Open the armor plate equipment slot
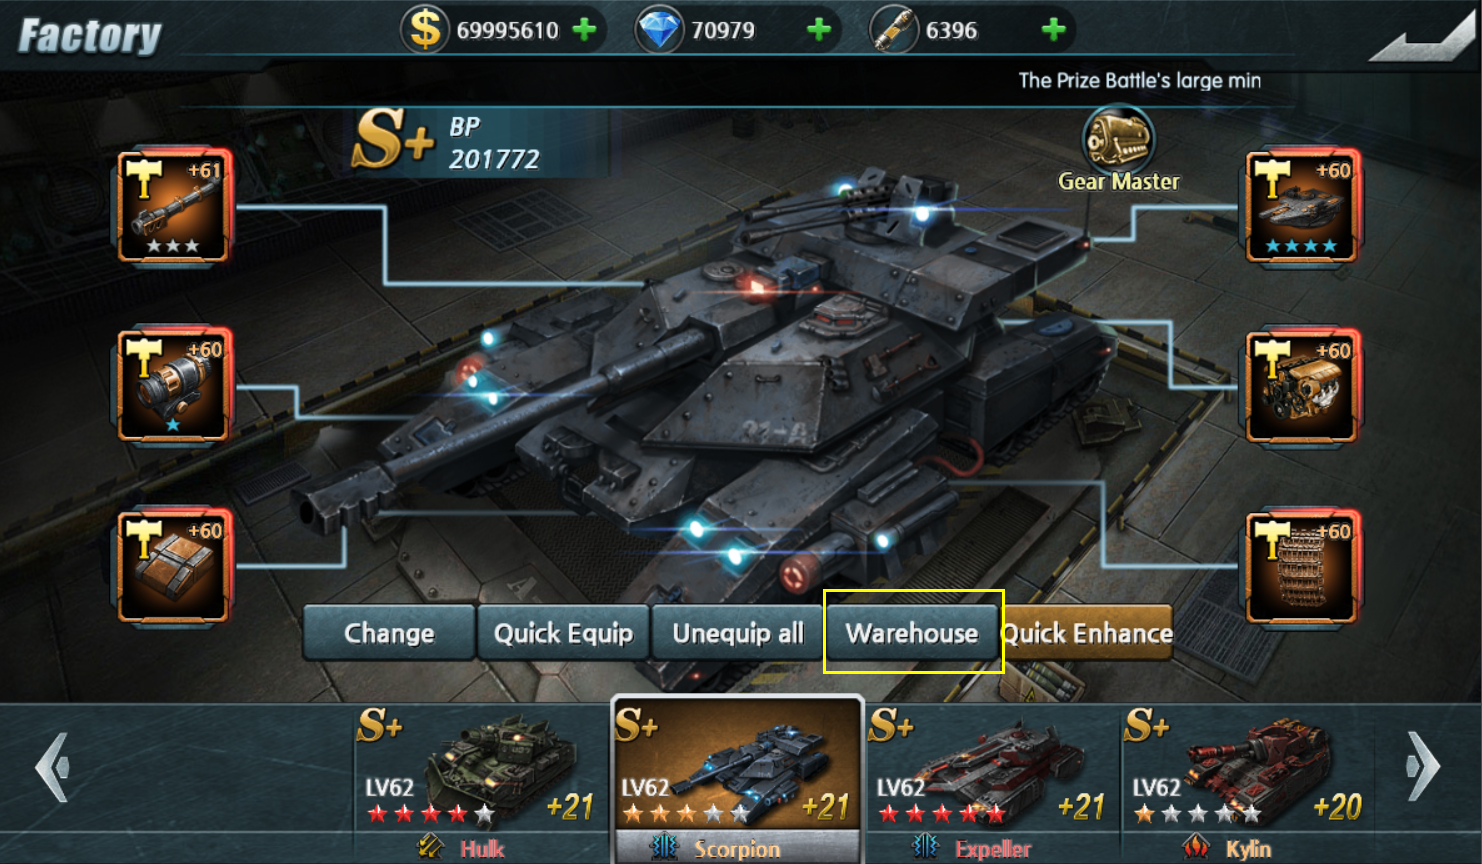 tap(174, 566)
